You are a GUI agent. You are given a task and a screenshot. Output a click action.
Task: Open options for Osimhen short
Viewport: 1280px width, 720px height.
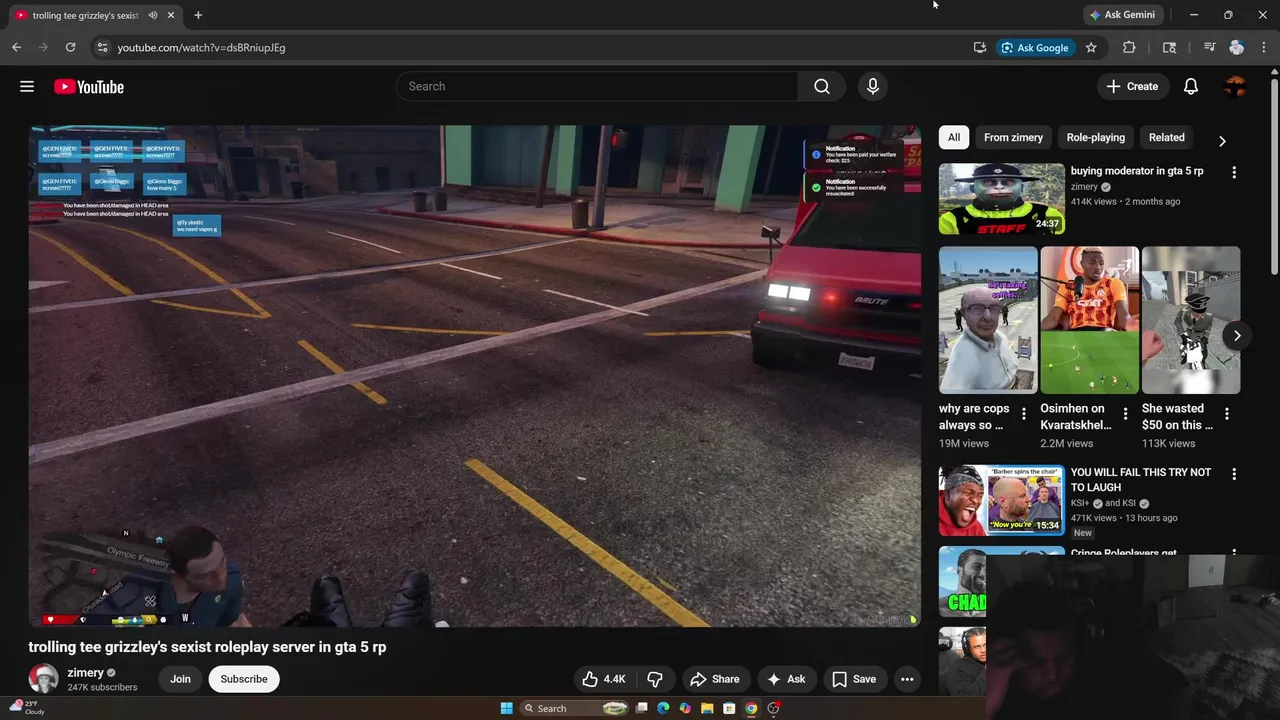coord(1125,414)
